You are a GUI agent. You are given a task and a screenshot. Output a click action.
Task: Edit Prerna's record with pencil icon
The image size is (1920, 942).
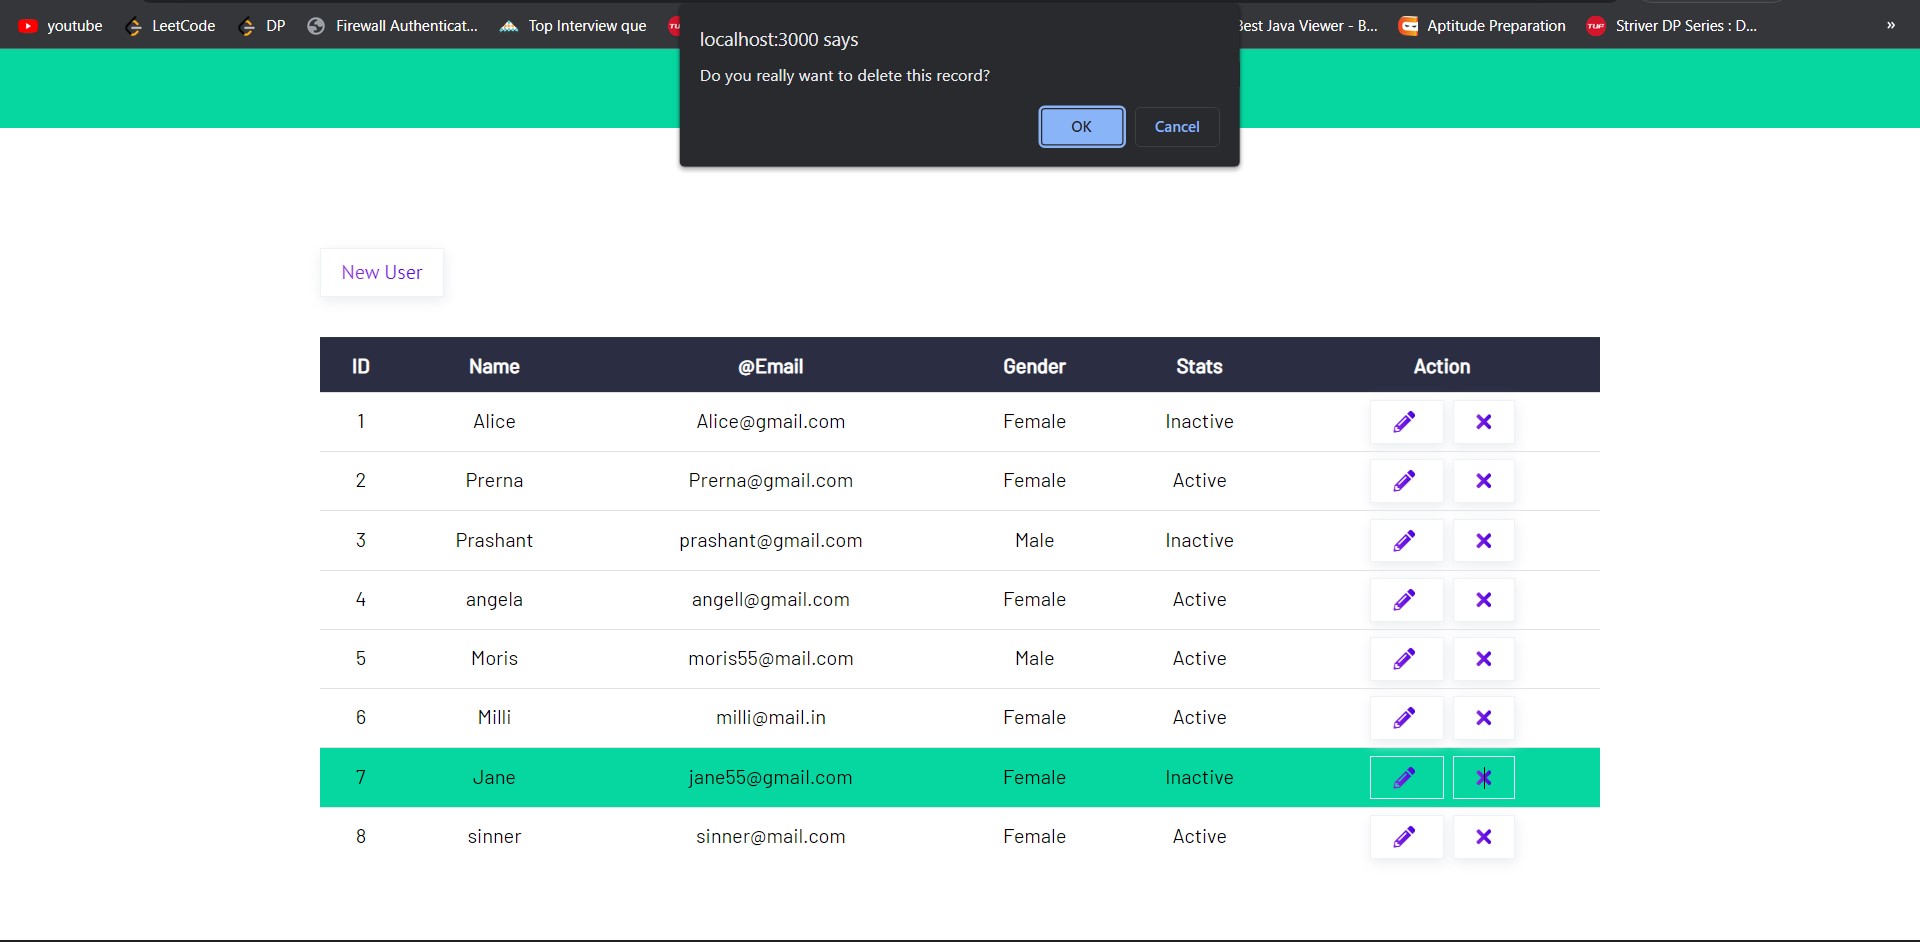tap(1406, 481)
